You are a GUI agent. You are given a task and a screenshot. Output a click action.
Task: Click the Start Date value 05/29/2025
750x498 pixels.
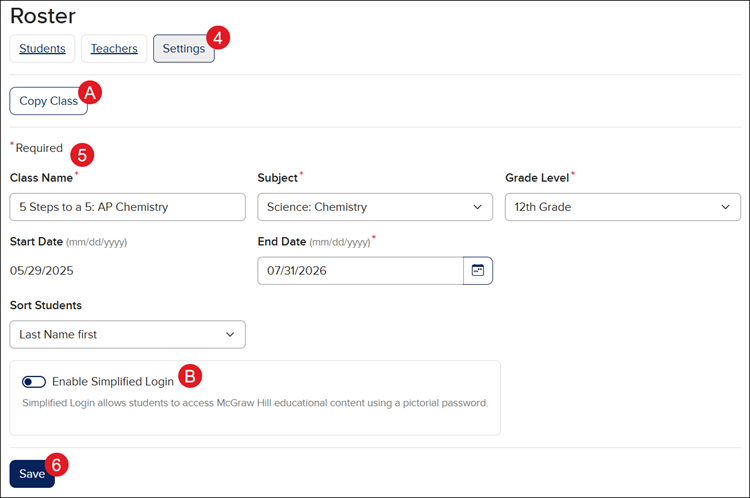pos(41,270)
